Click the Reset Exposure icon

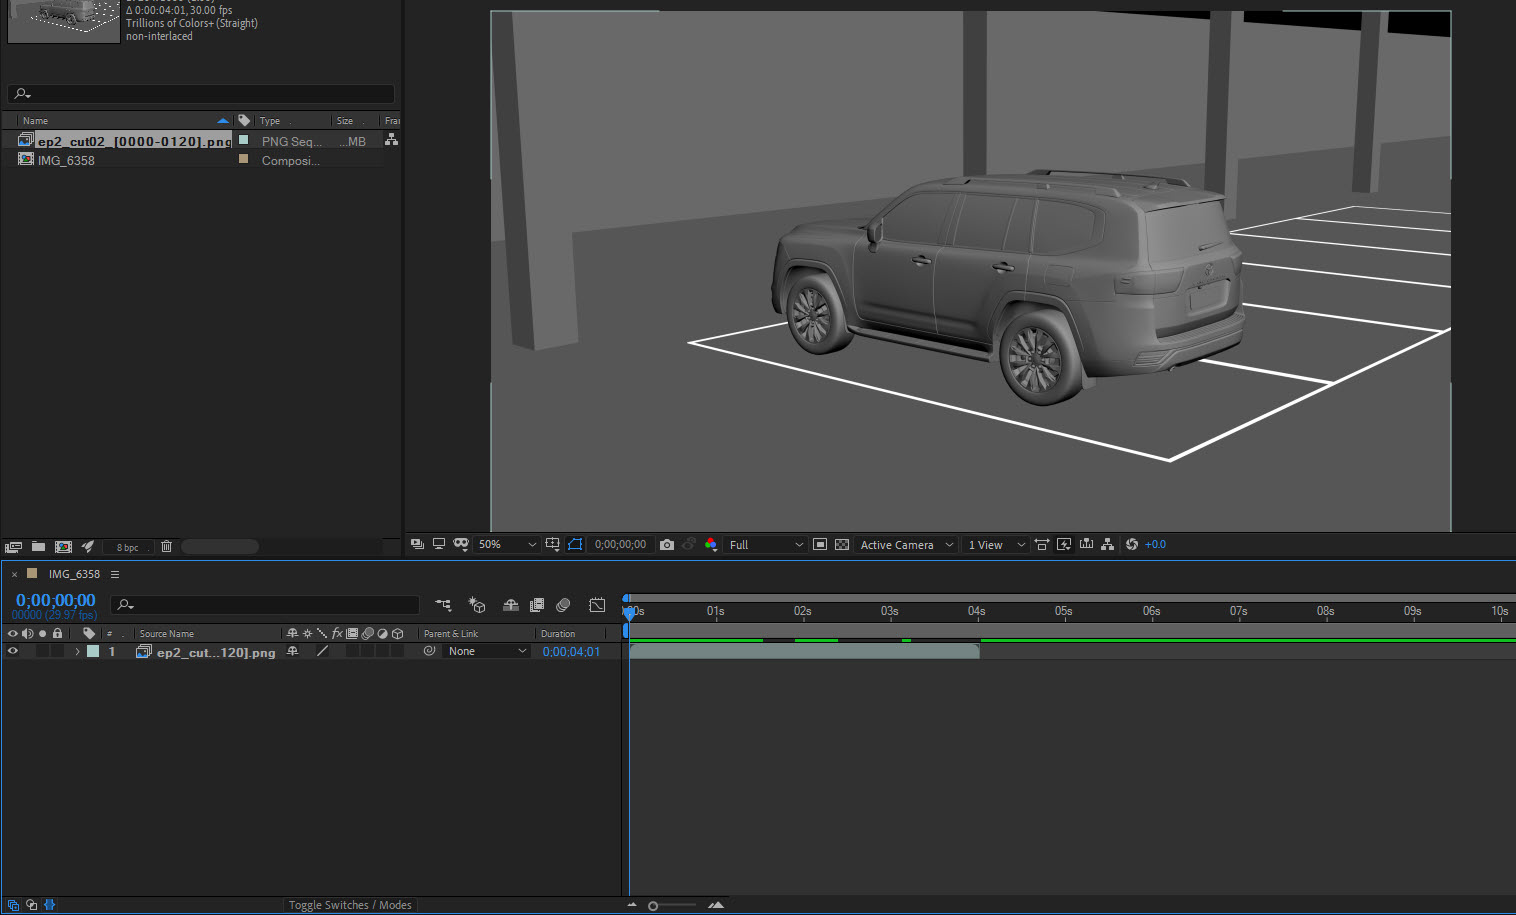1132,545
